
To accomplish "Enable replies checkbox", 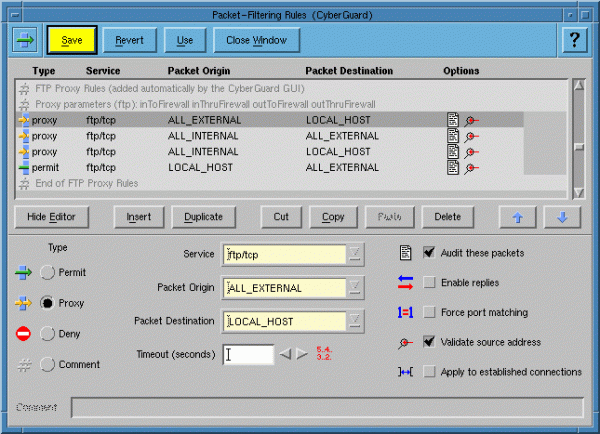I will coord(429,282).
